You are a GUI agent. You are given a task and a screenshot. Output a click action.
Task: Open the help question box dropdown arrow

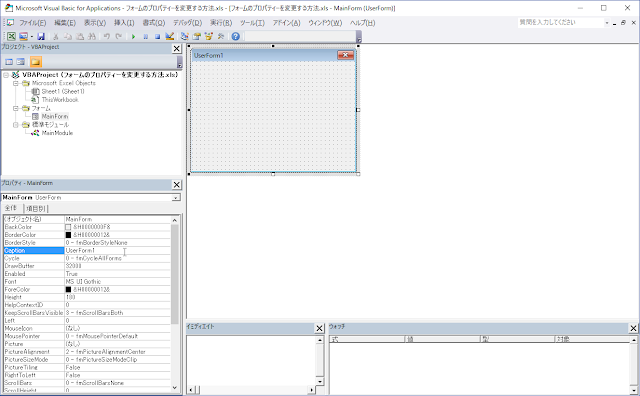pyautogui.click(x=607, y=23)
